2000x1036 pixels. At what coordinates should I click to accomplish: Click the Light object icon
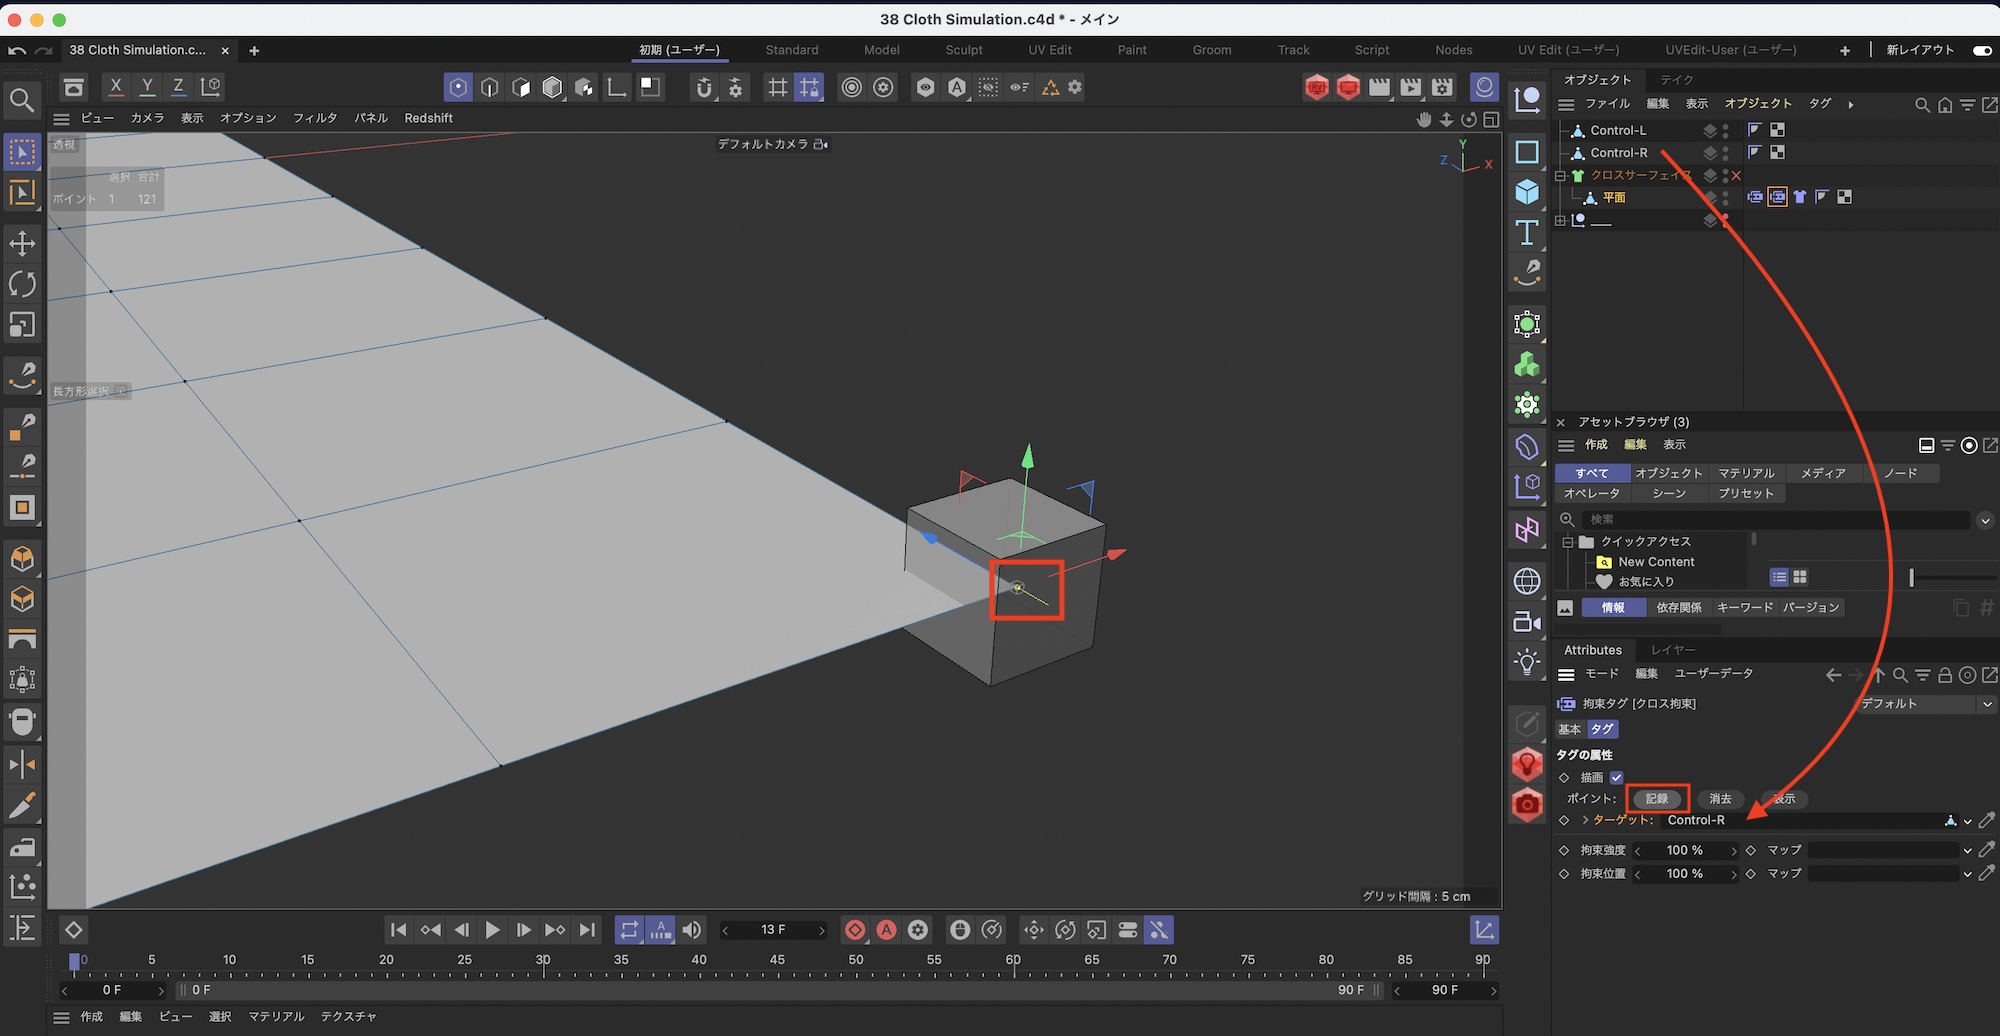point(1527,662)
